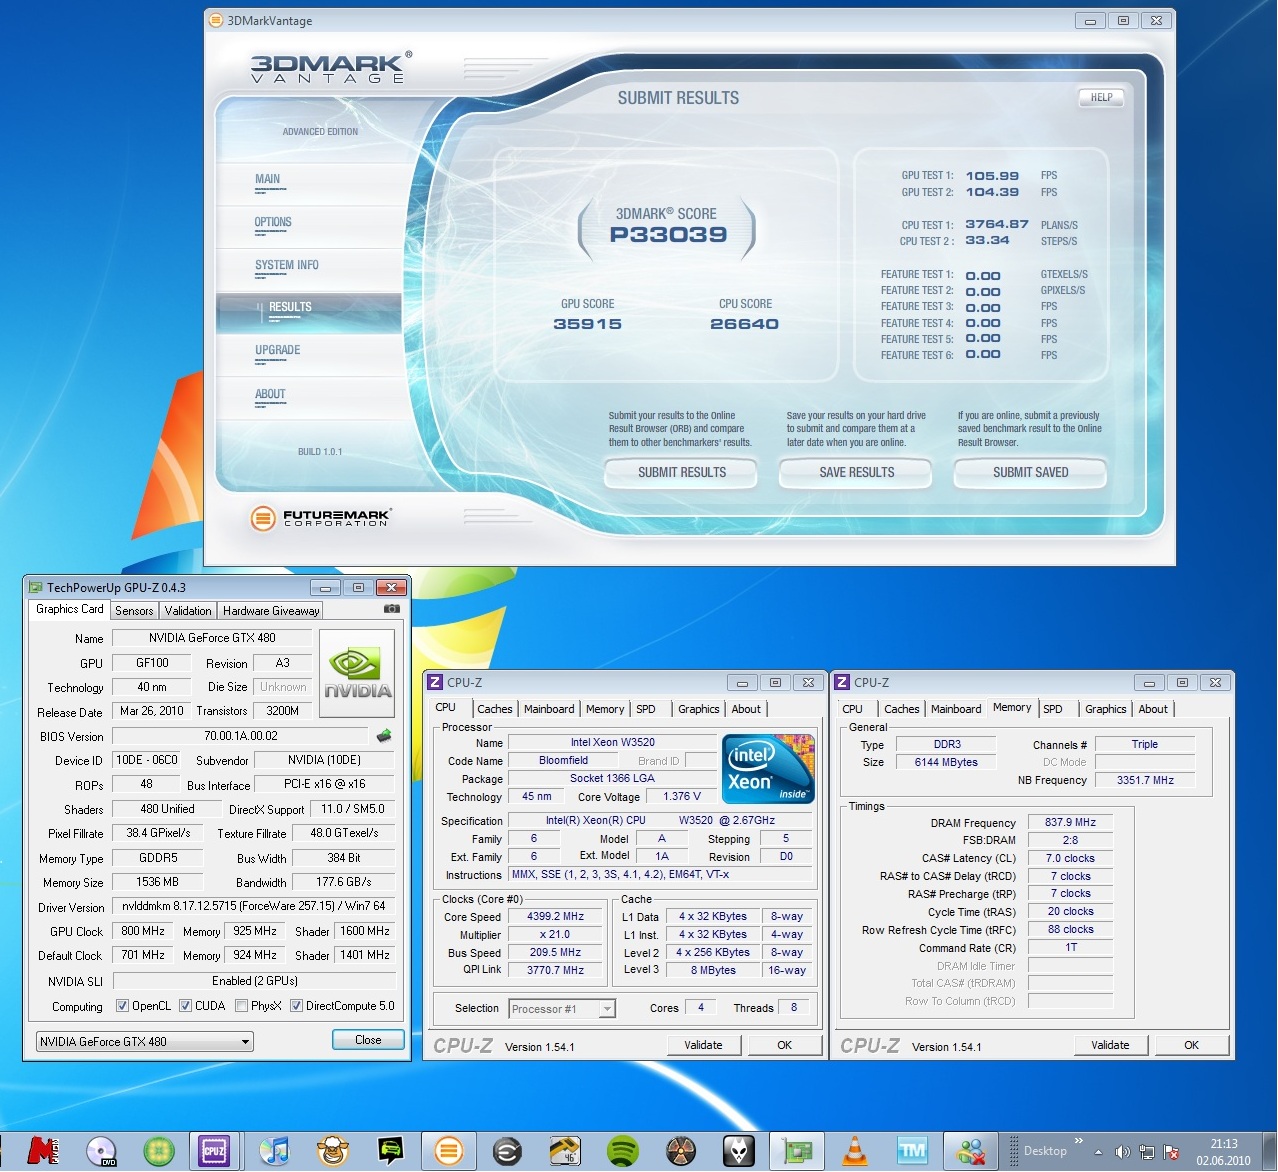Image resolution: width=1278 pixels, height=1172 pixels.
Task: Click the CPU score value 26640
Action: pyautogui.click(x=744, y=324)
